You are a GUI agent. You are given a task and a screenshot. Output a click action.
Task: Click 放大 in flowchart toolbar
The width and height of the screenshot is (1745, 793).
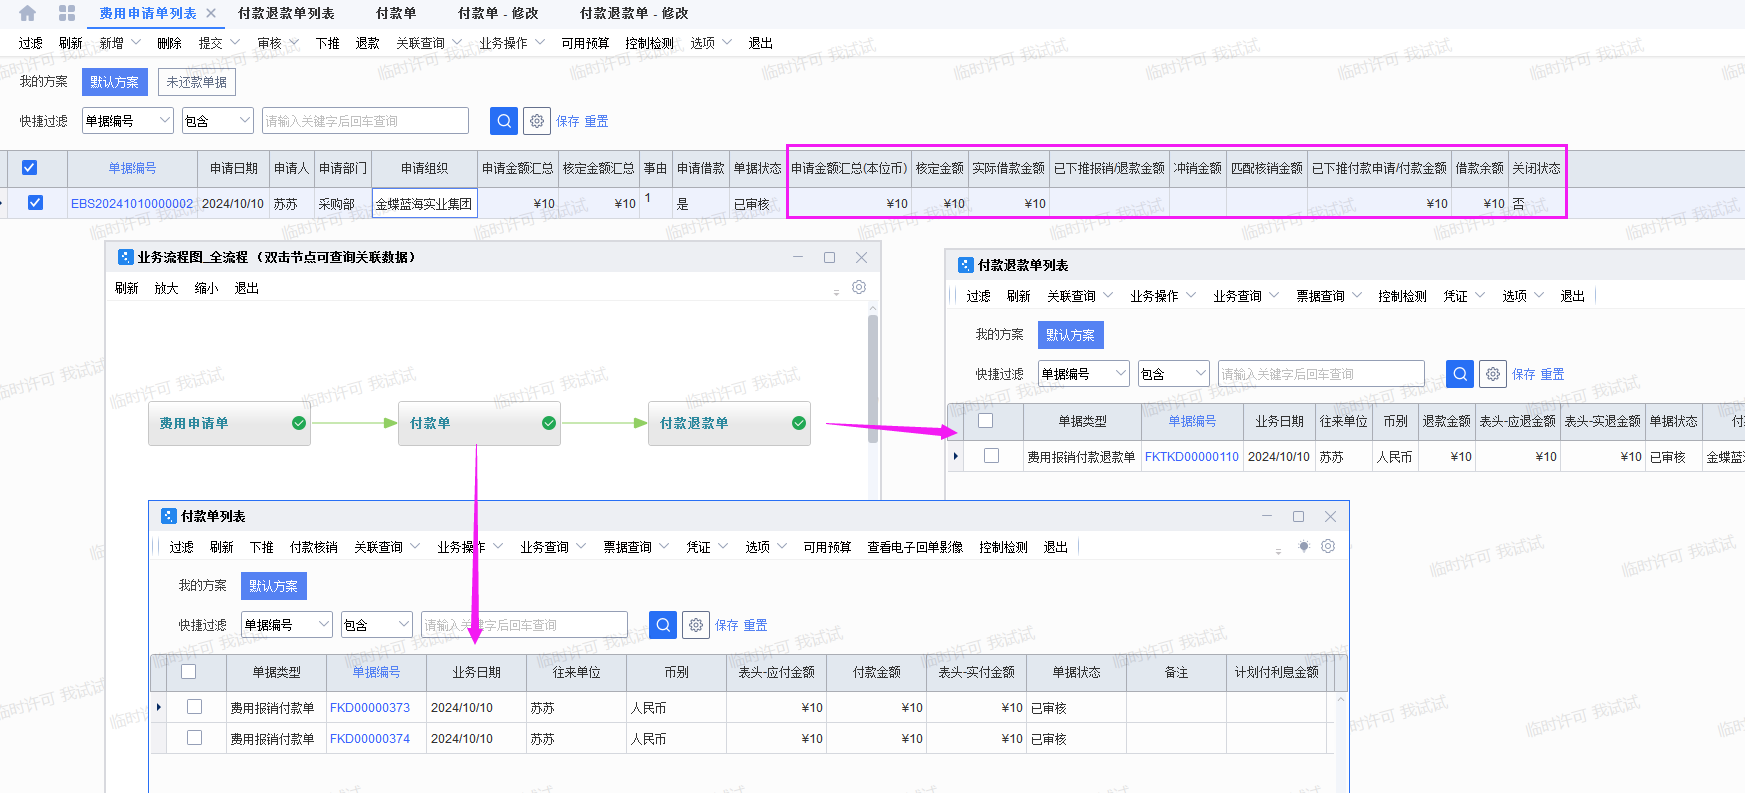[166, 288]
